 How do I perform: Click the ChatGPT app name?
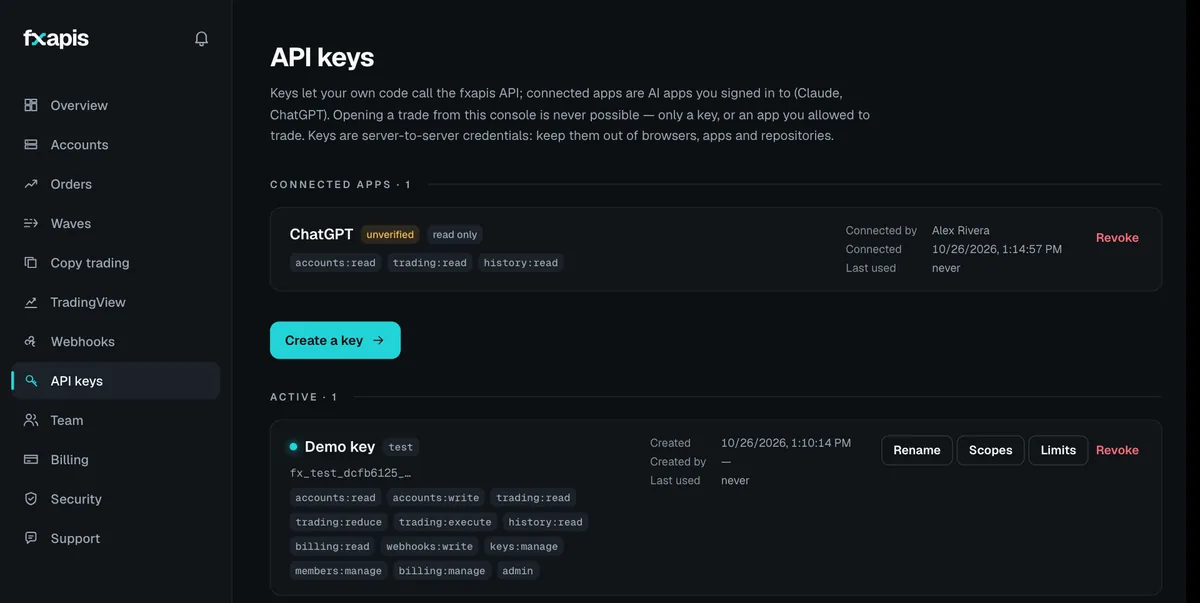[321, 234]
